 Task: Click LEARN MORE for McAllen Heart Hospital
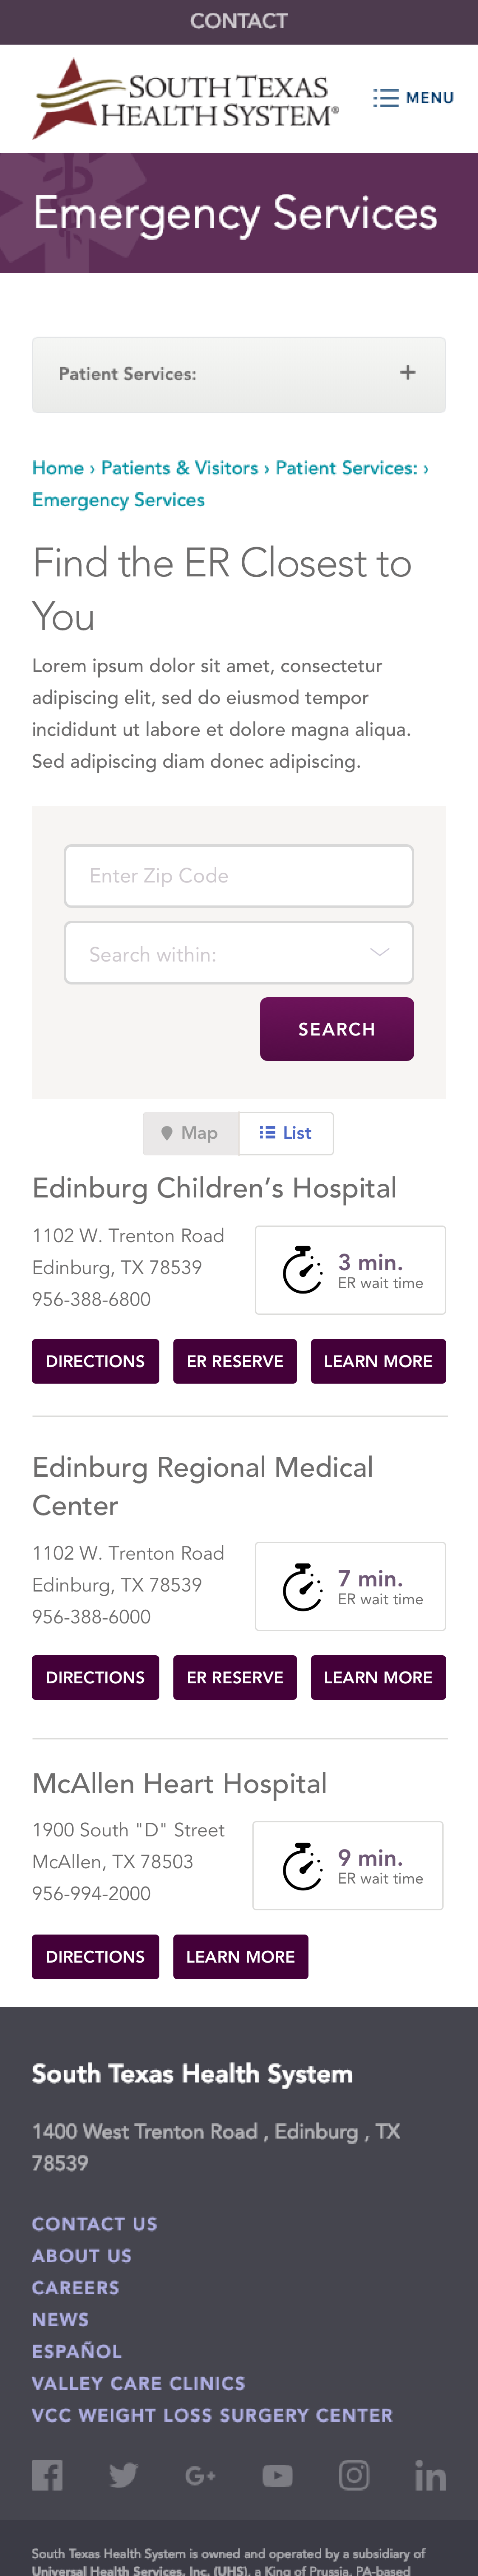point(240,1956)
